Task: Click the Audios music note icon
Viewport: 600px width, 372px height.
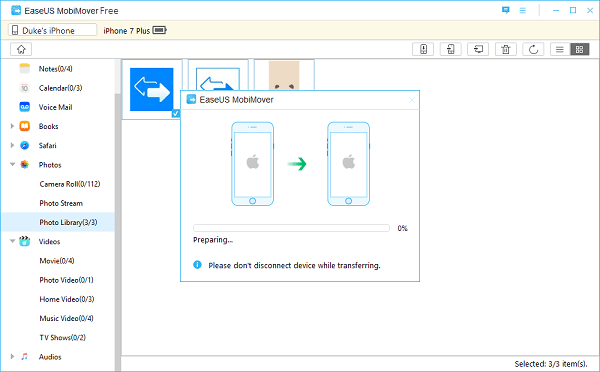Action: pos(24,356)
